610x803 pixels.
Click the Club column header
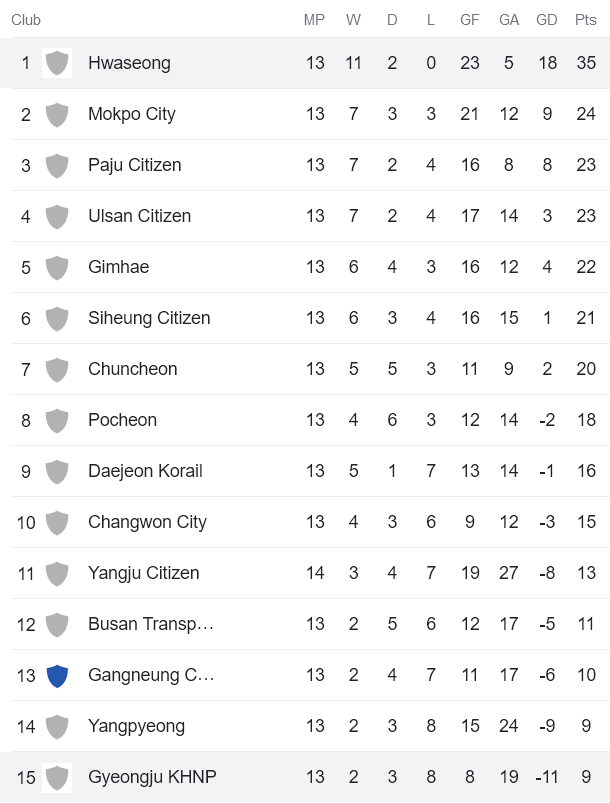[x=26, y=19]
